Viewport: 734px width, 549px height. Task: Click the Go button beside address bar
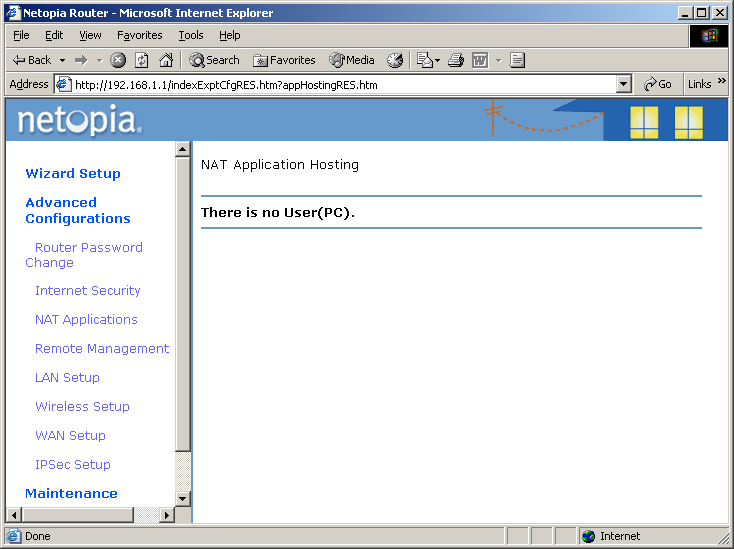point(658,85)
